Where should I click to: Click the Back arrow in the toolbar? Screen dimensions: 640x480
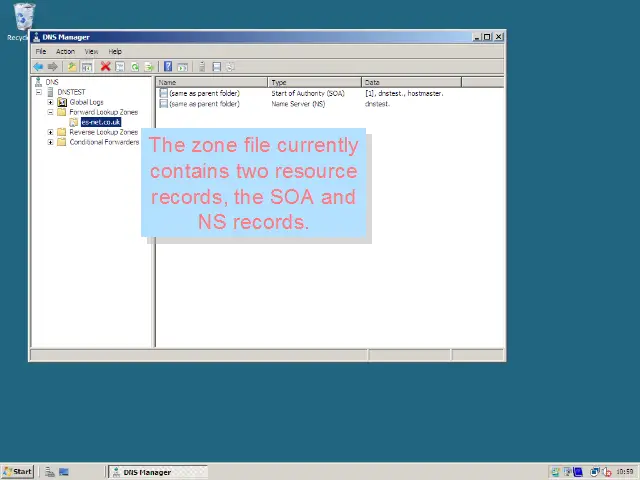click(38, 67)
